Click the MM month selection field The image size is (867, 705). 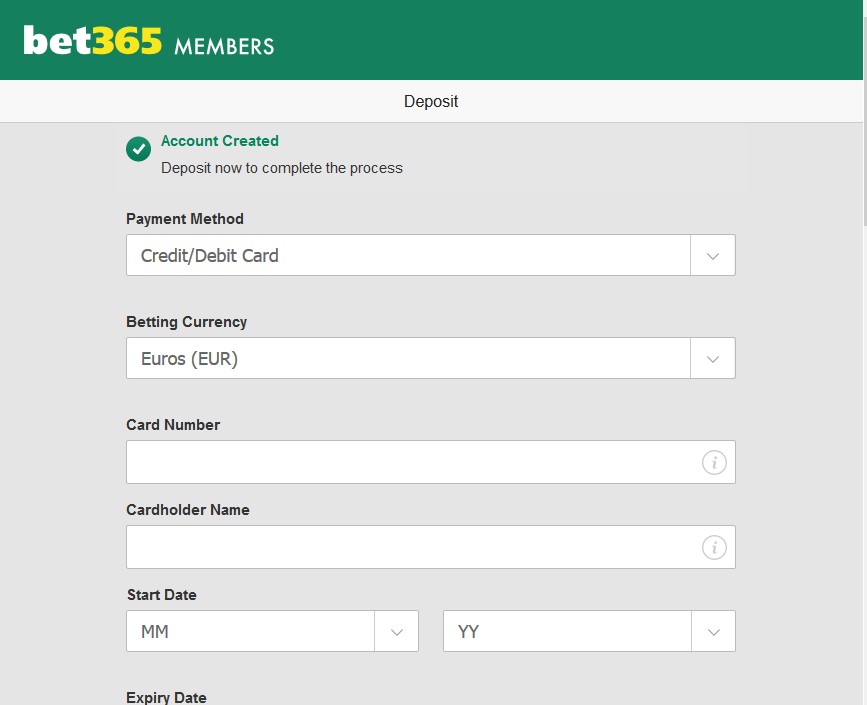(250, 631)
